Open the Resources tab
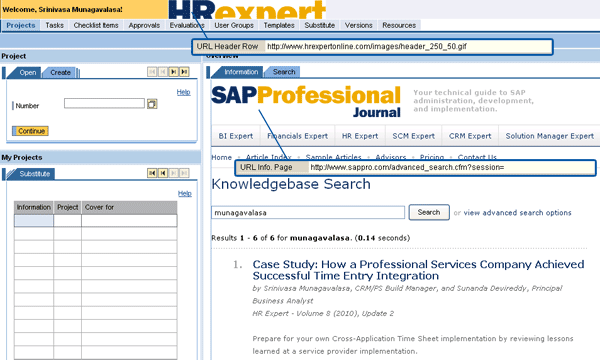Image resolution: width=600 pixels, height=360 pixels. pos(399,25)
